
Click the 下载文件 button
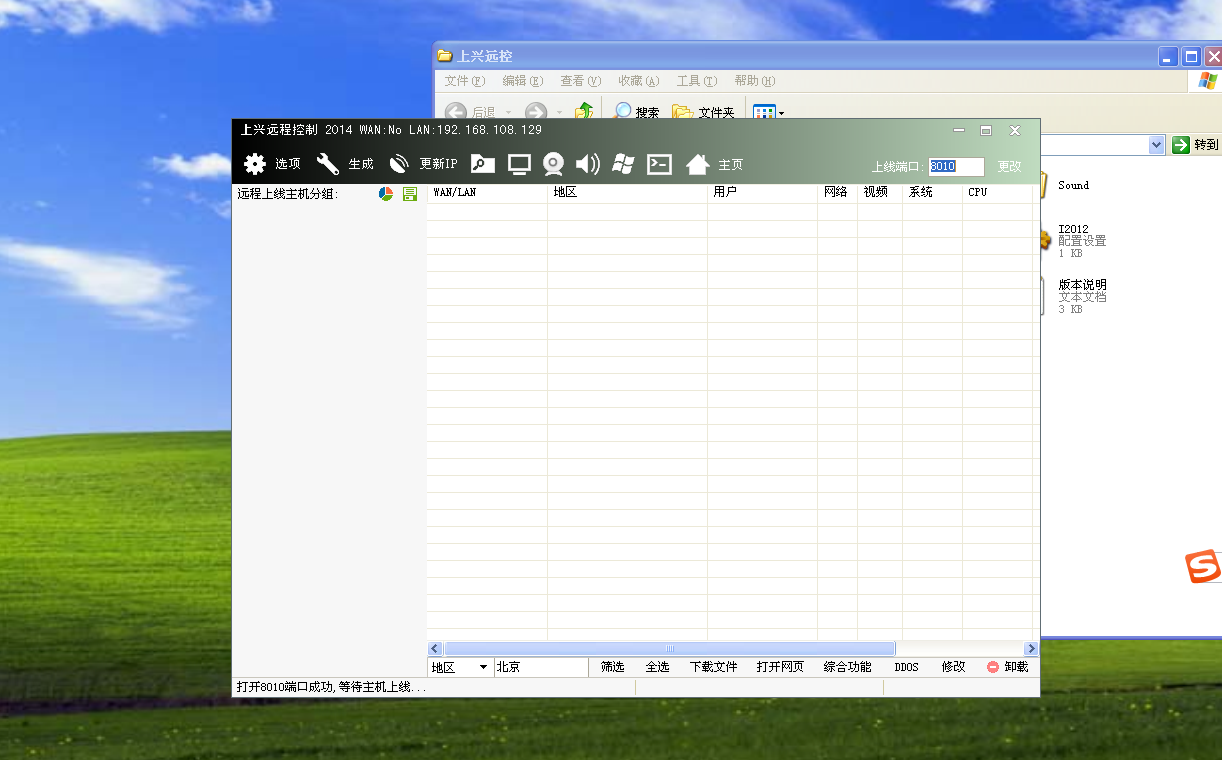(x=713, y=667)
